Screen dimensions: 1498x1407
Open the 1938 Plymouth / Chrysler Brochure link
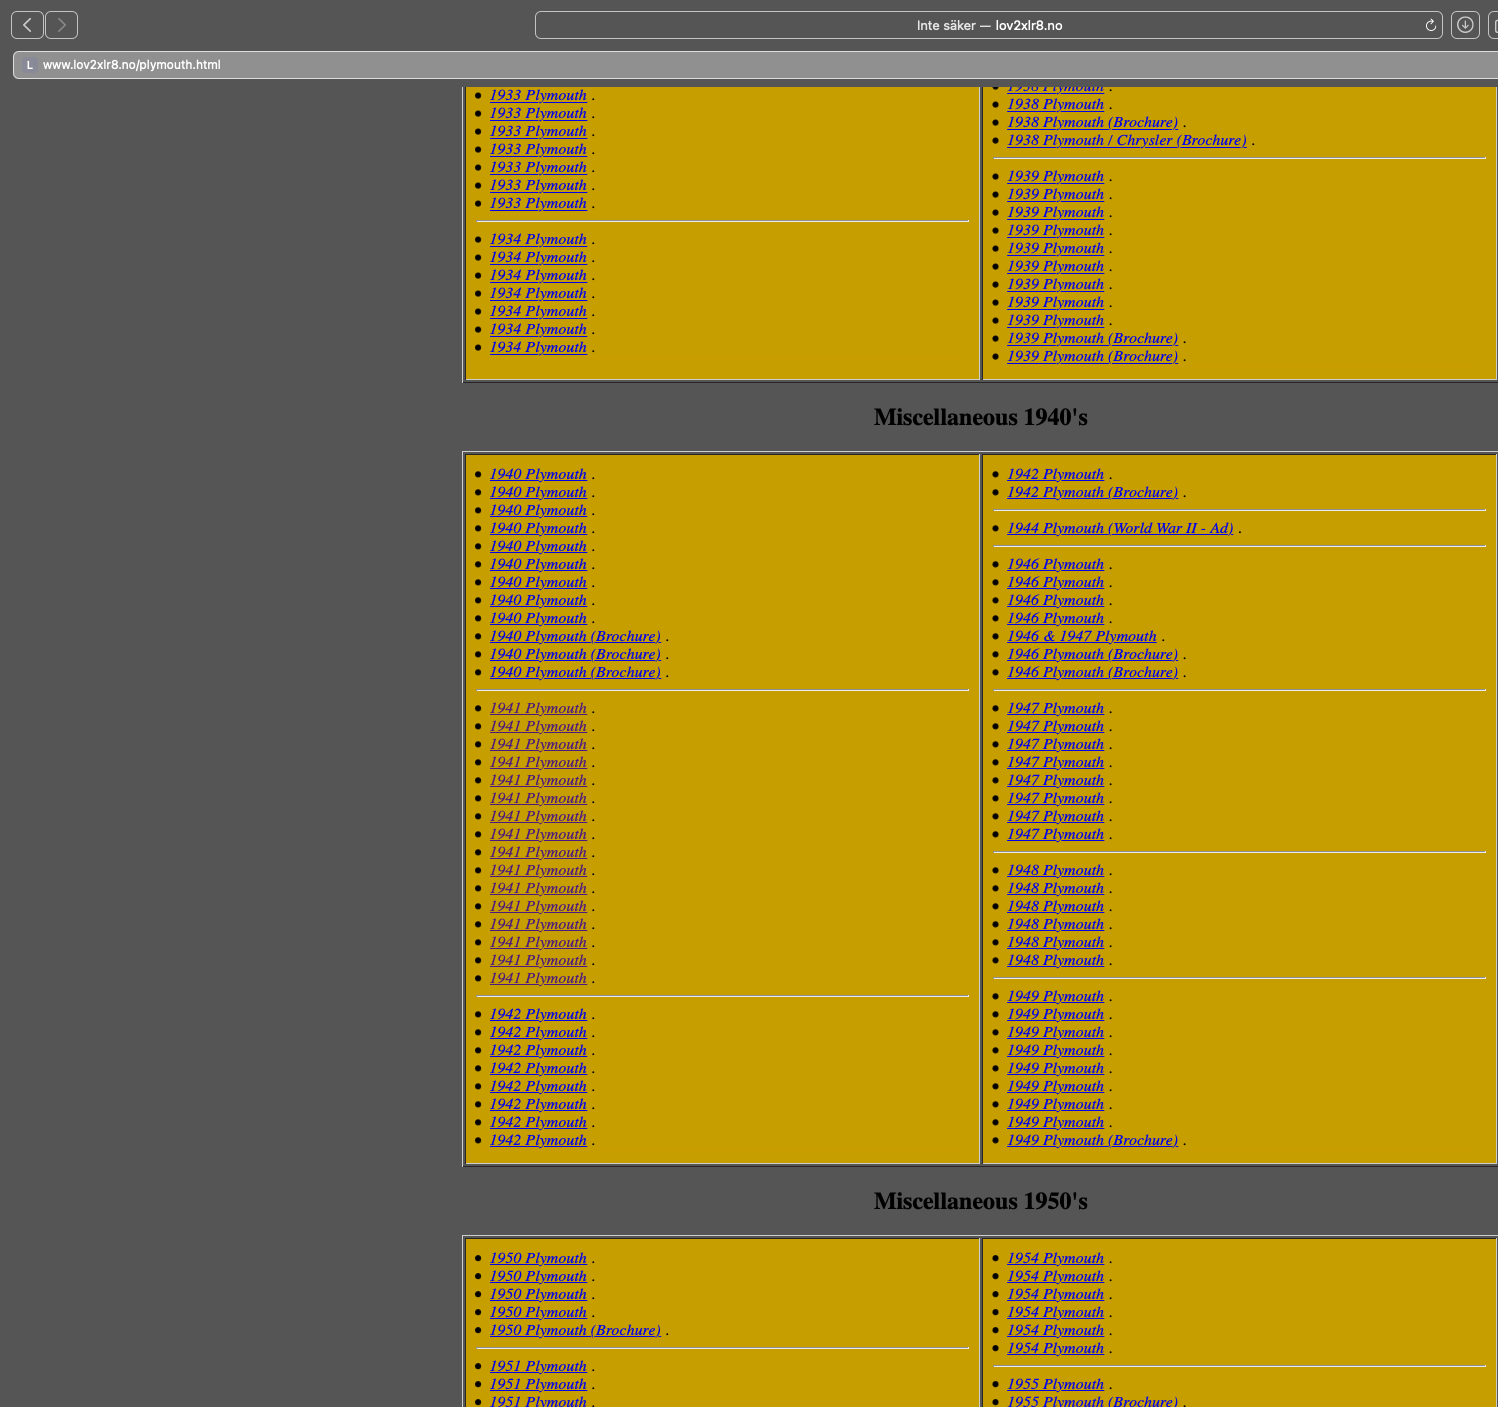tap(1126, 140)
